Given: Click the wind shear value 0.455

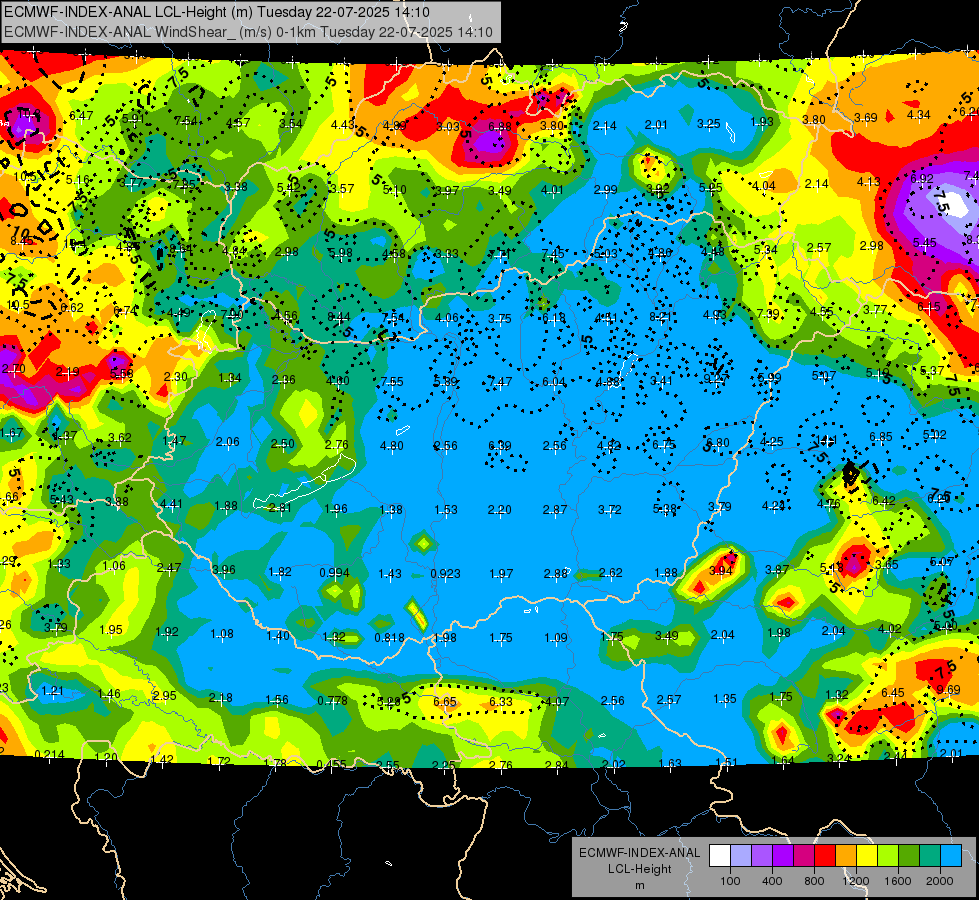Looking at the screenshot, I should coord(332,764).
